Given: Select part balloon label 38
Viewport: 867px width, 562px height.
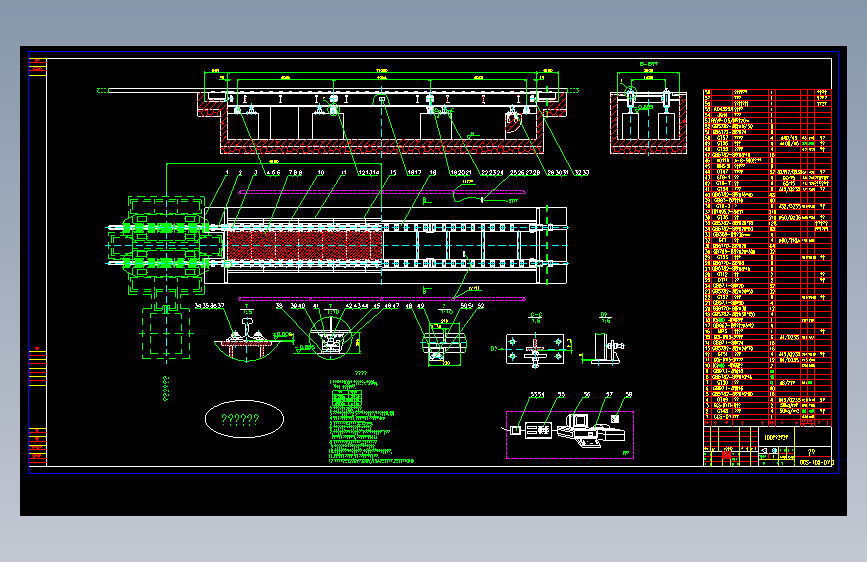Looking at the screenshot, I should click(279, 306).
